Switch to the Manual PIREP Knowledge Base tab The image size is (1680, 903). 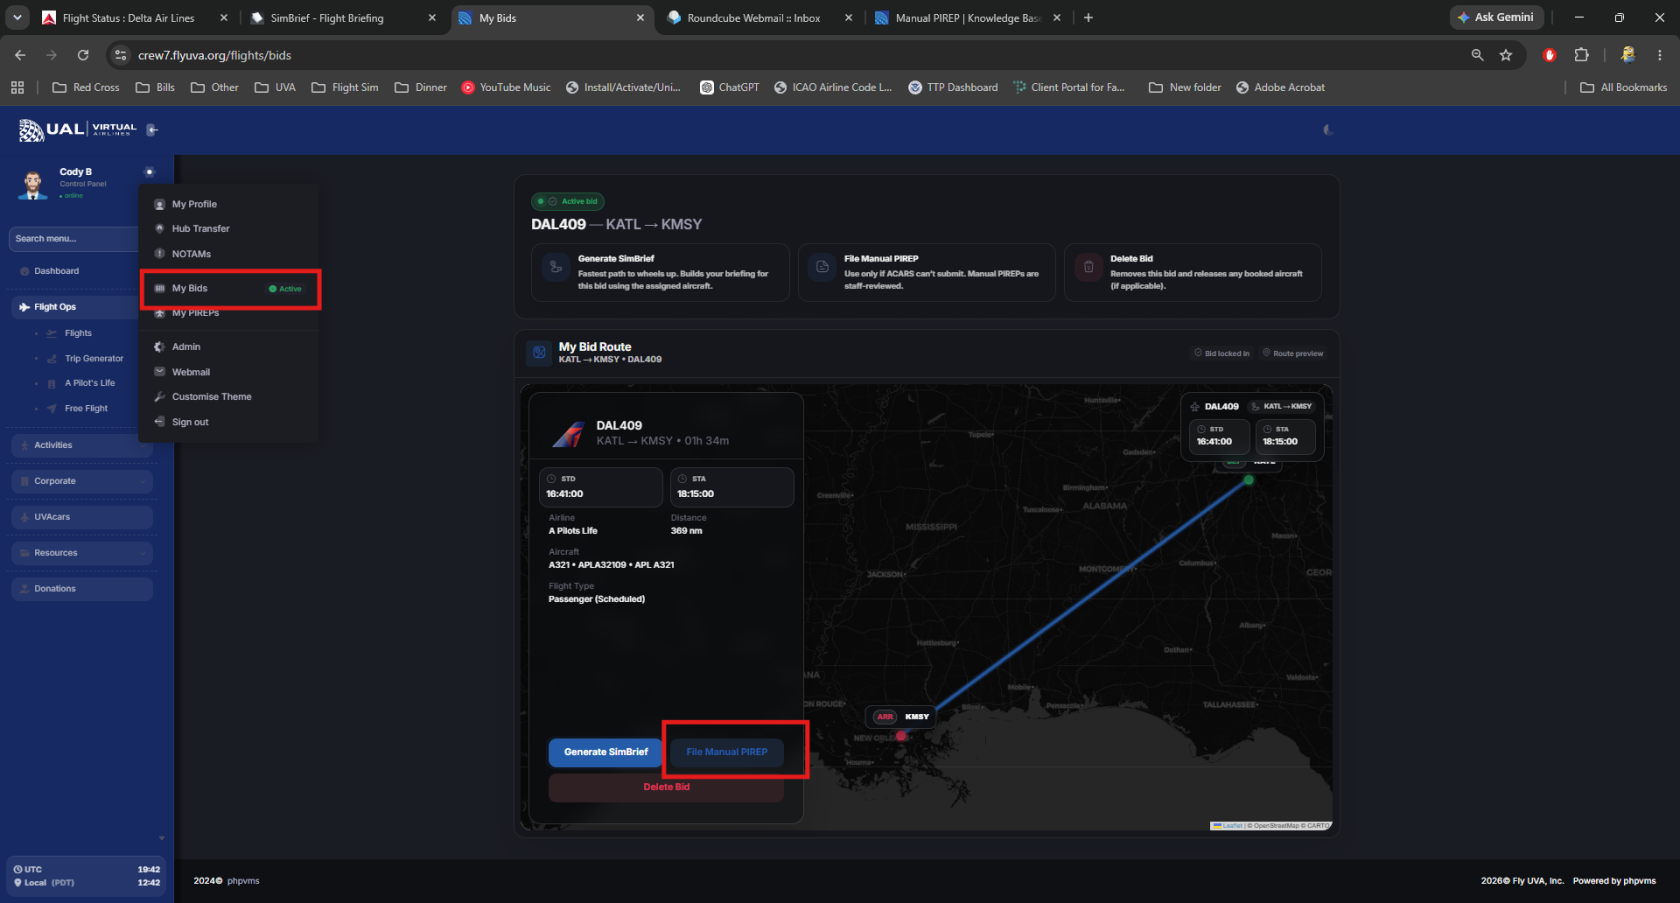click(x=968, y=18)
